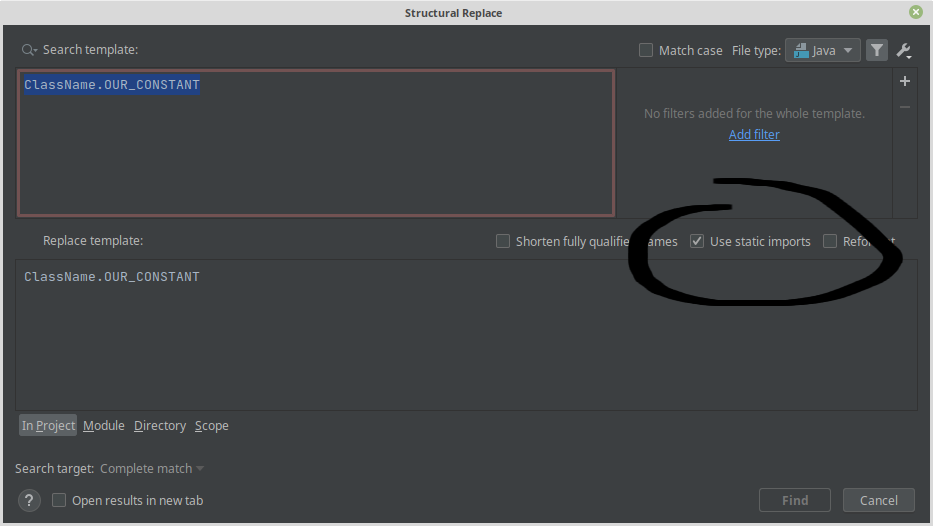This screenshot has width=933, height=526.
Task: Open the search history magnifier icon
Action: (29, 50)
